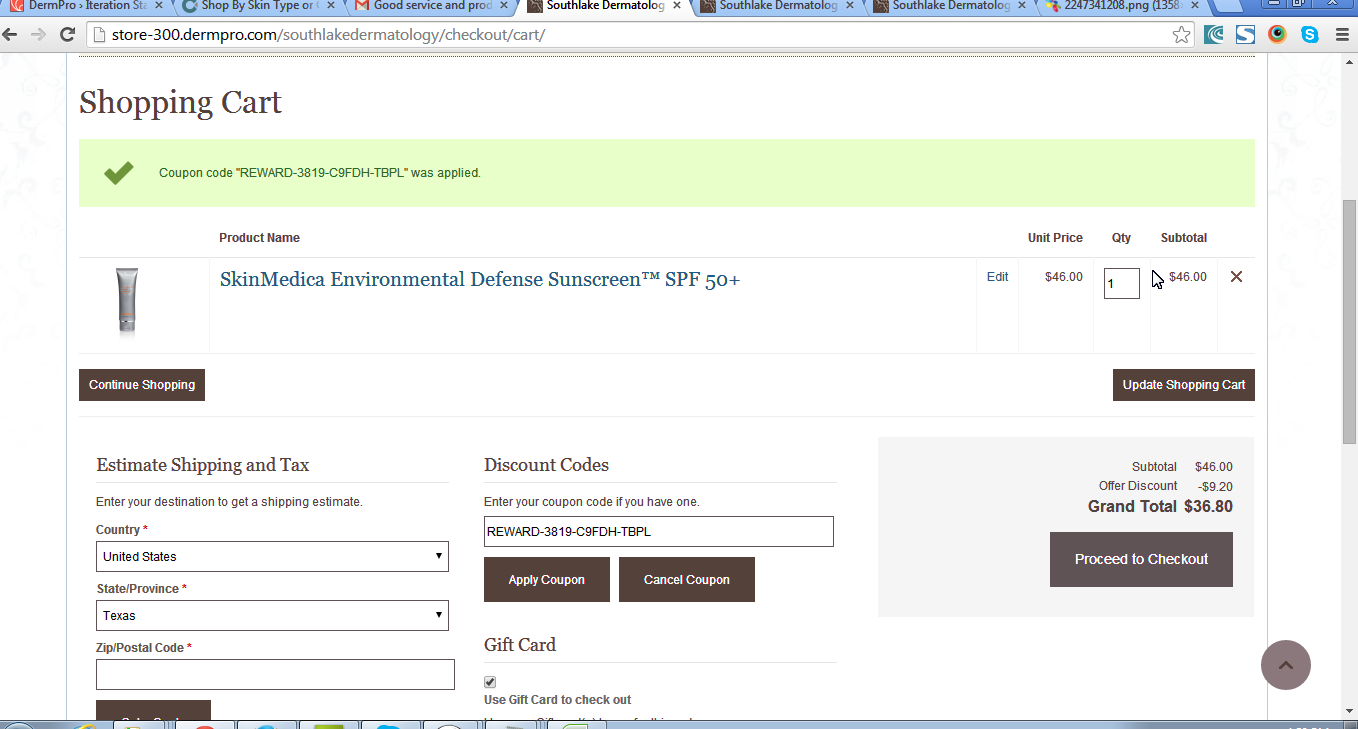Remove the SkinMedica sunscreen from the cart
The image size is (1358, 729).
click(1236, 277)
